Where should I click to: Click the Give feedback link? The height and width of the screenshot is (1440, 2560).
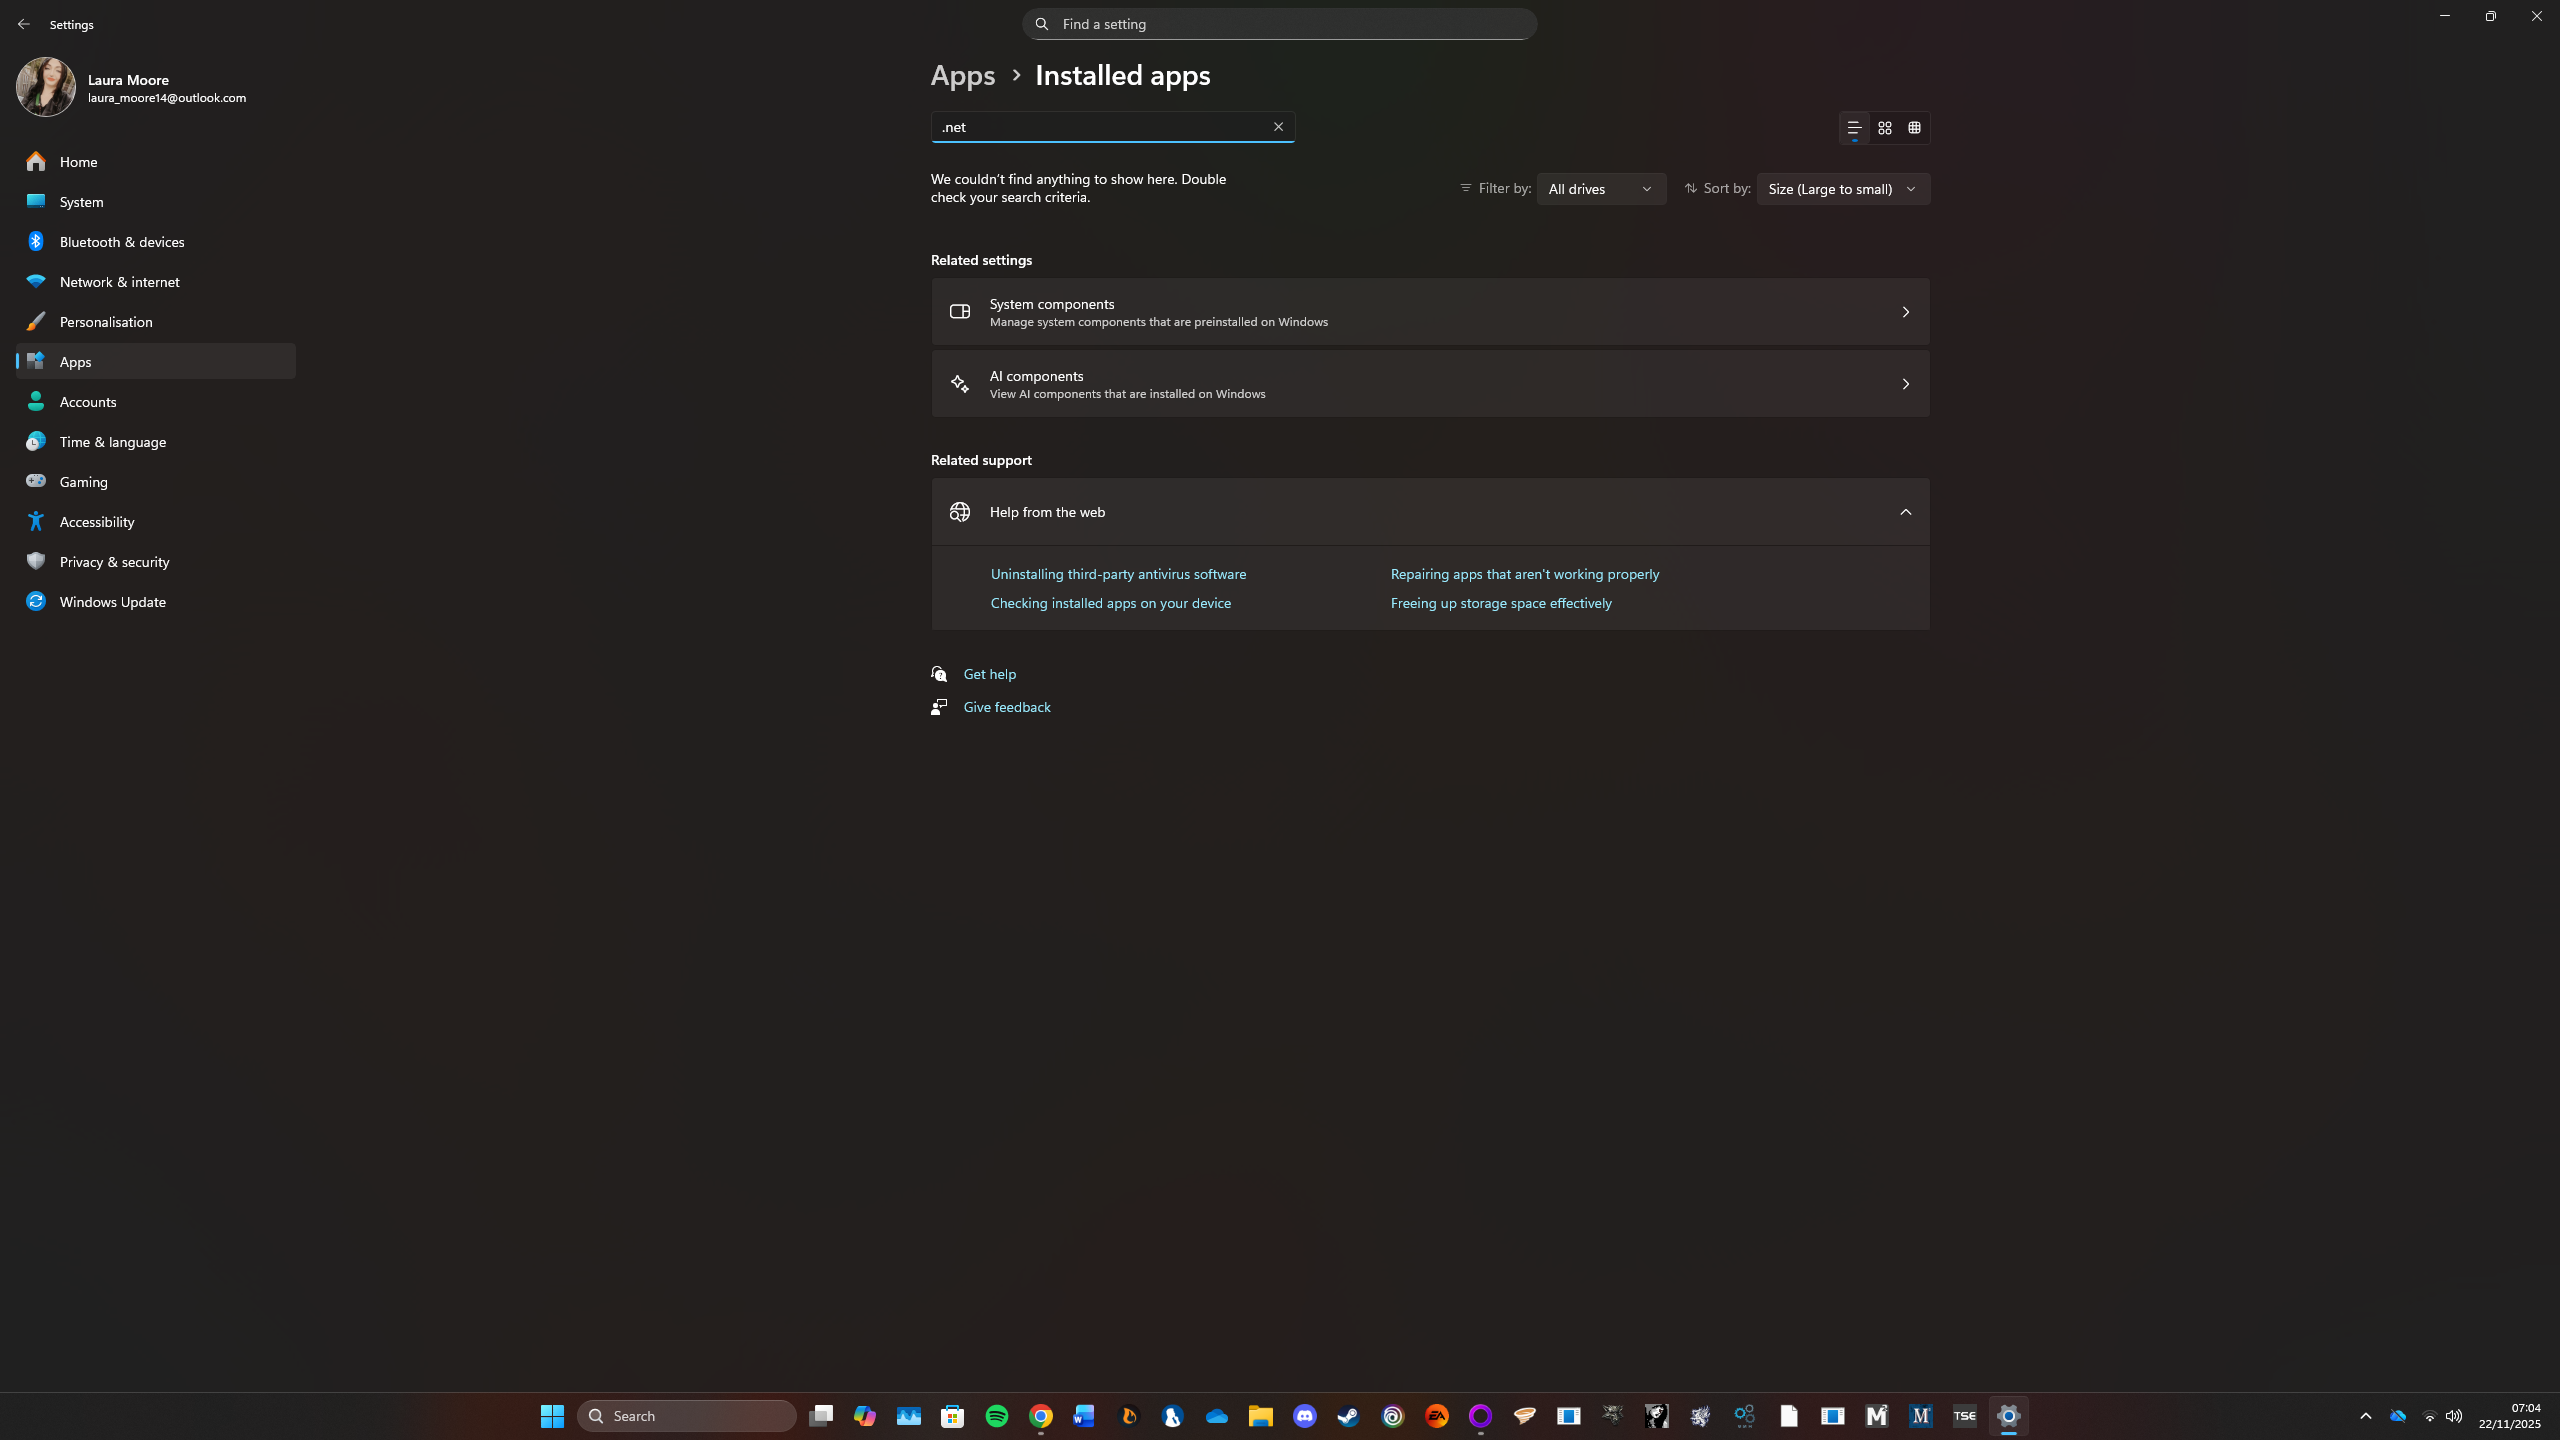pos(1005,706)
